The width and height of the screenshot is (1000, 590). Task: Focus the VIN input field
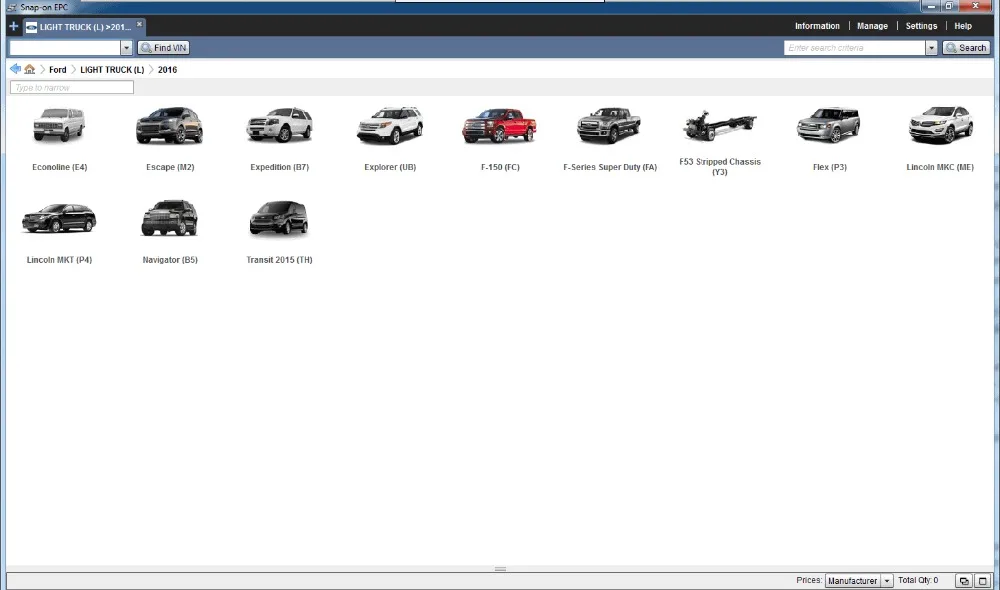pos(64,48)
